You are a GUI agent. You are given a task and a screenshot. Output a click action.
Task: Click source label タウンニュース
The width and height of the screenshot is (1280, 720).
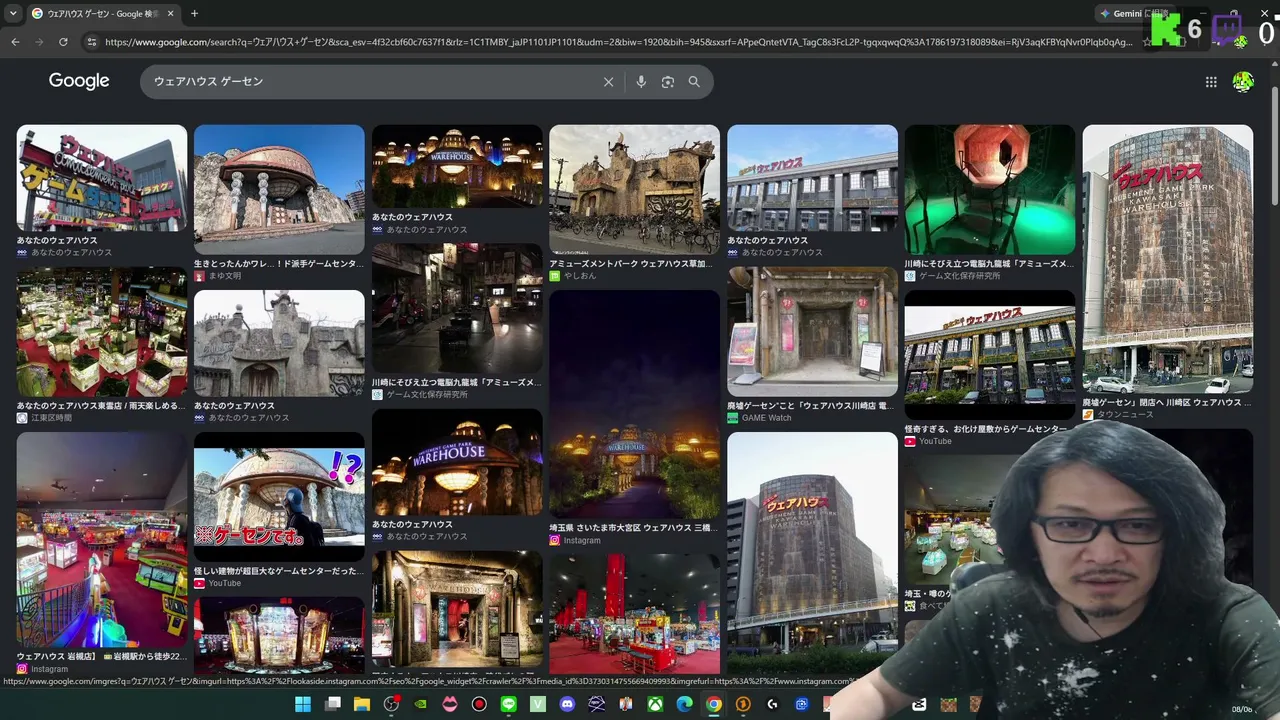(x=1125, y=414)
